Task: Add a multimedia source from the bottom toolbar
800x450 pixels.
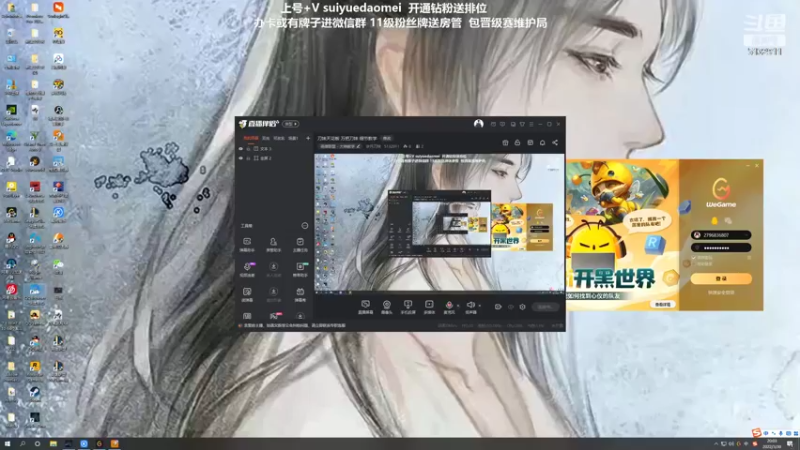Action: pos(429,306)
